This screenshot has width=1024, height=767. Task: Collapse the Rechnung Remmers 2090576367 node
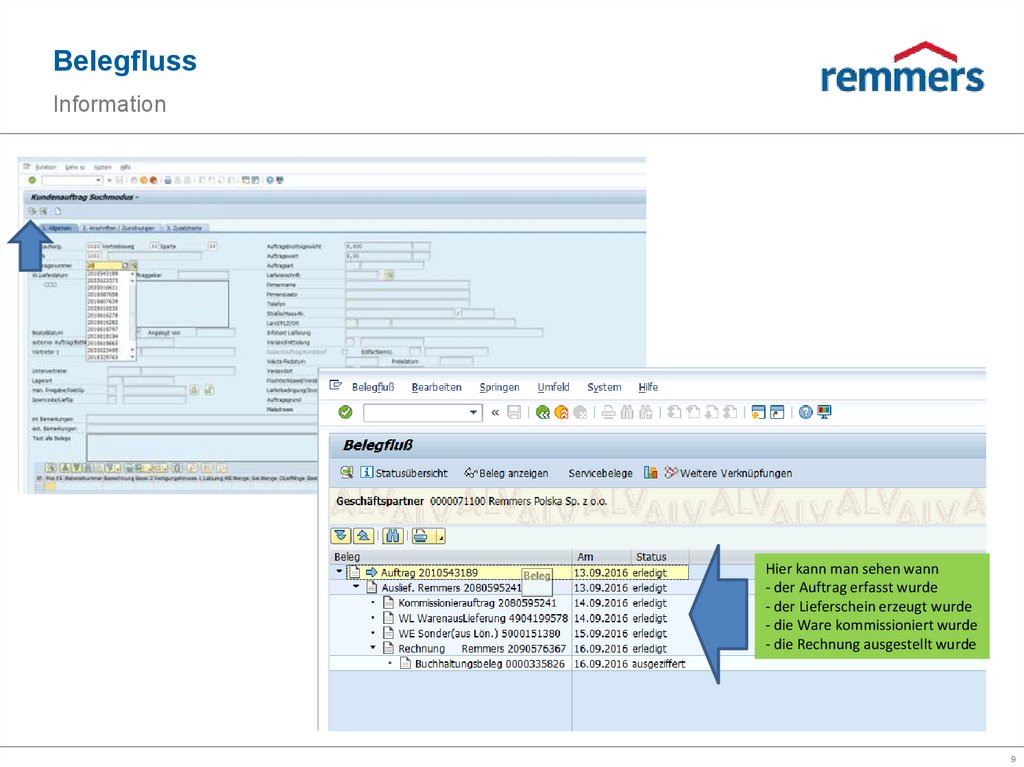point(373,647)
